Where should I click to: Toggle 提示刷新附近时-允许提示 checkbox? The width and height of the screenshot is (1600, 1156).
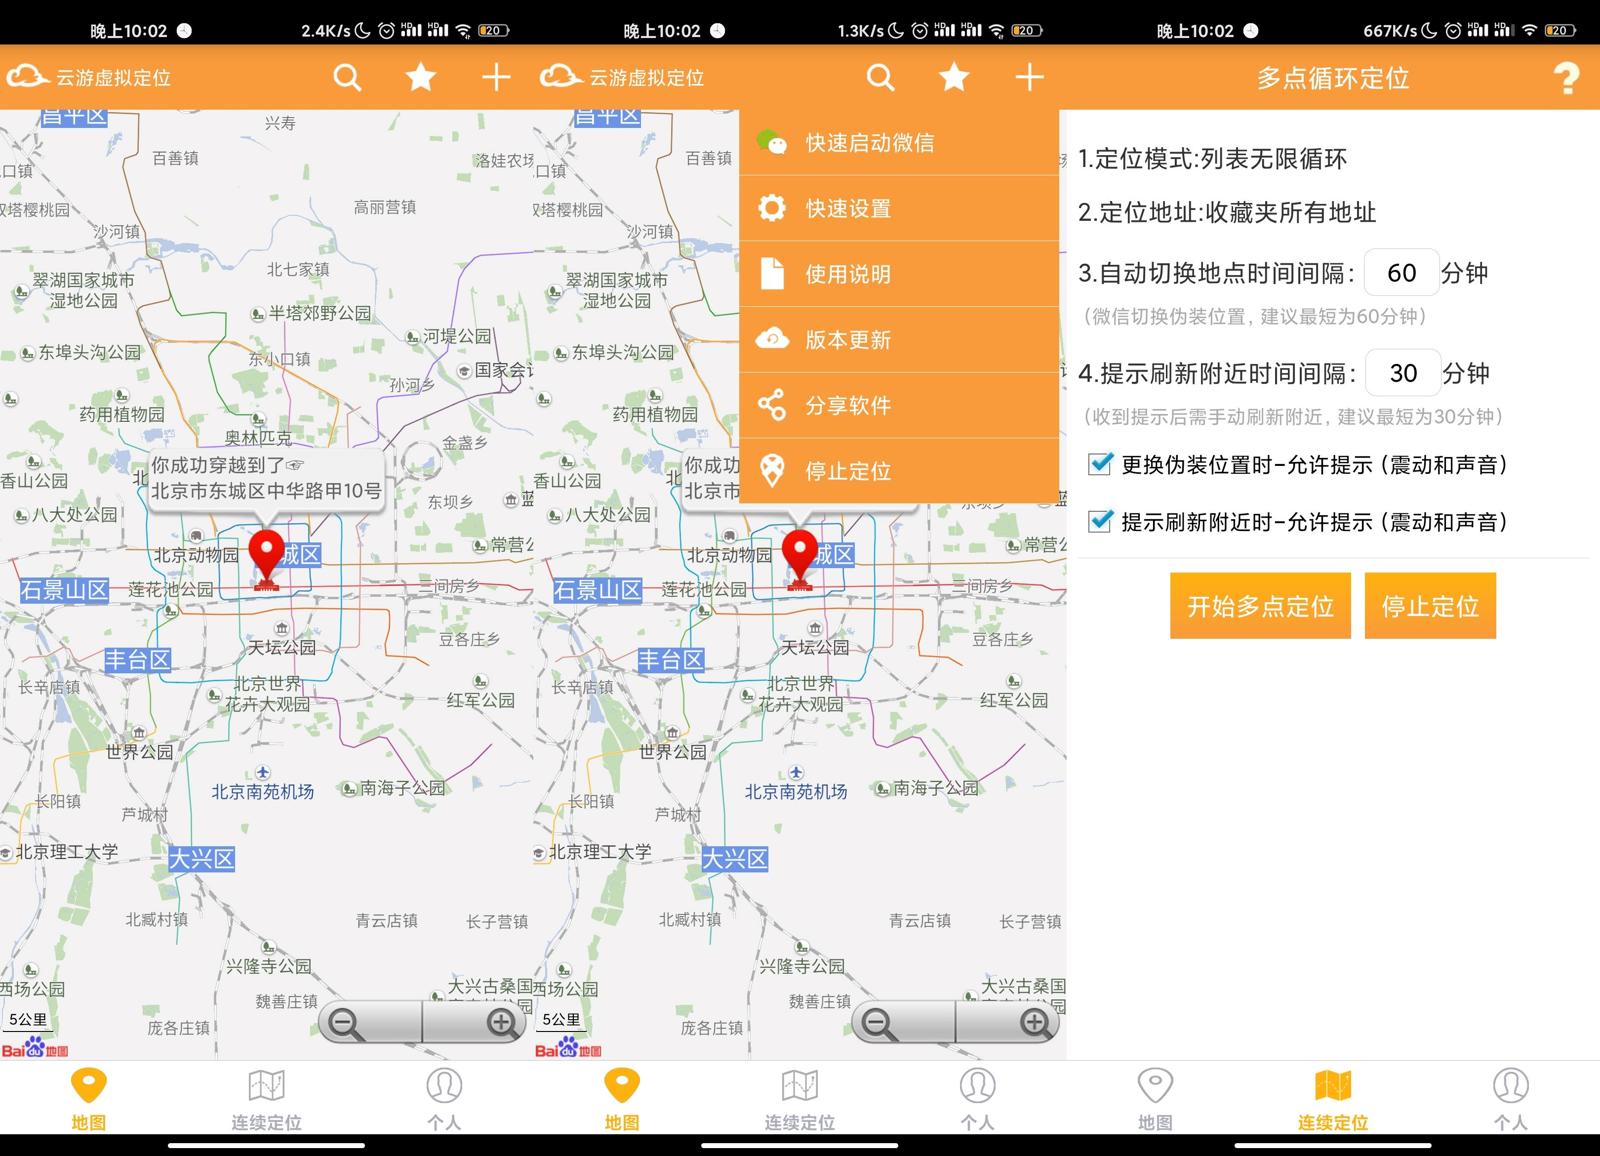[1100, 521]
